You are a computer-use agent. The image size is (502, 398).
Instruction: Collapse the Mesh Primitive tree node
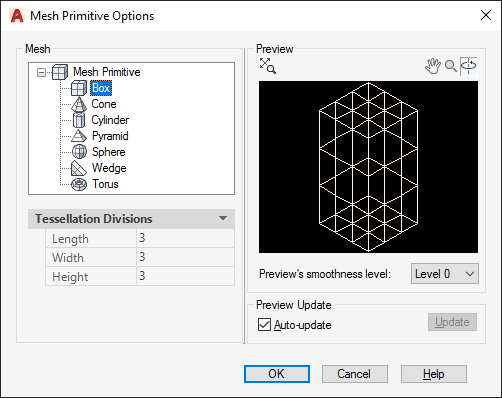point(41,72)
